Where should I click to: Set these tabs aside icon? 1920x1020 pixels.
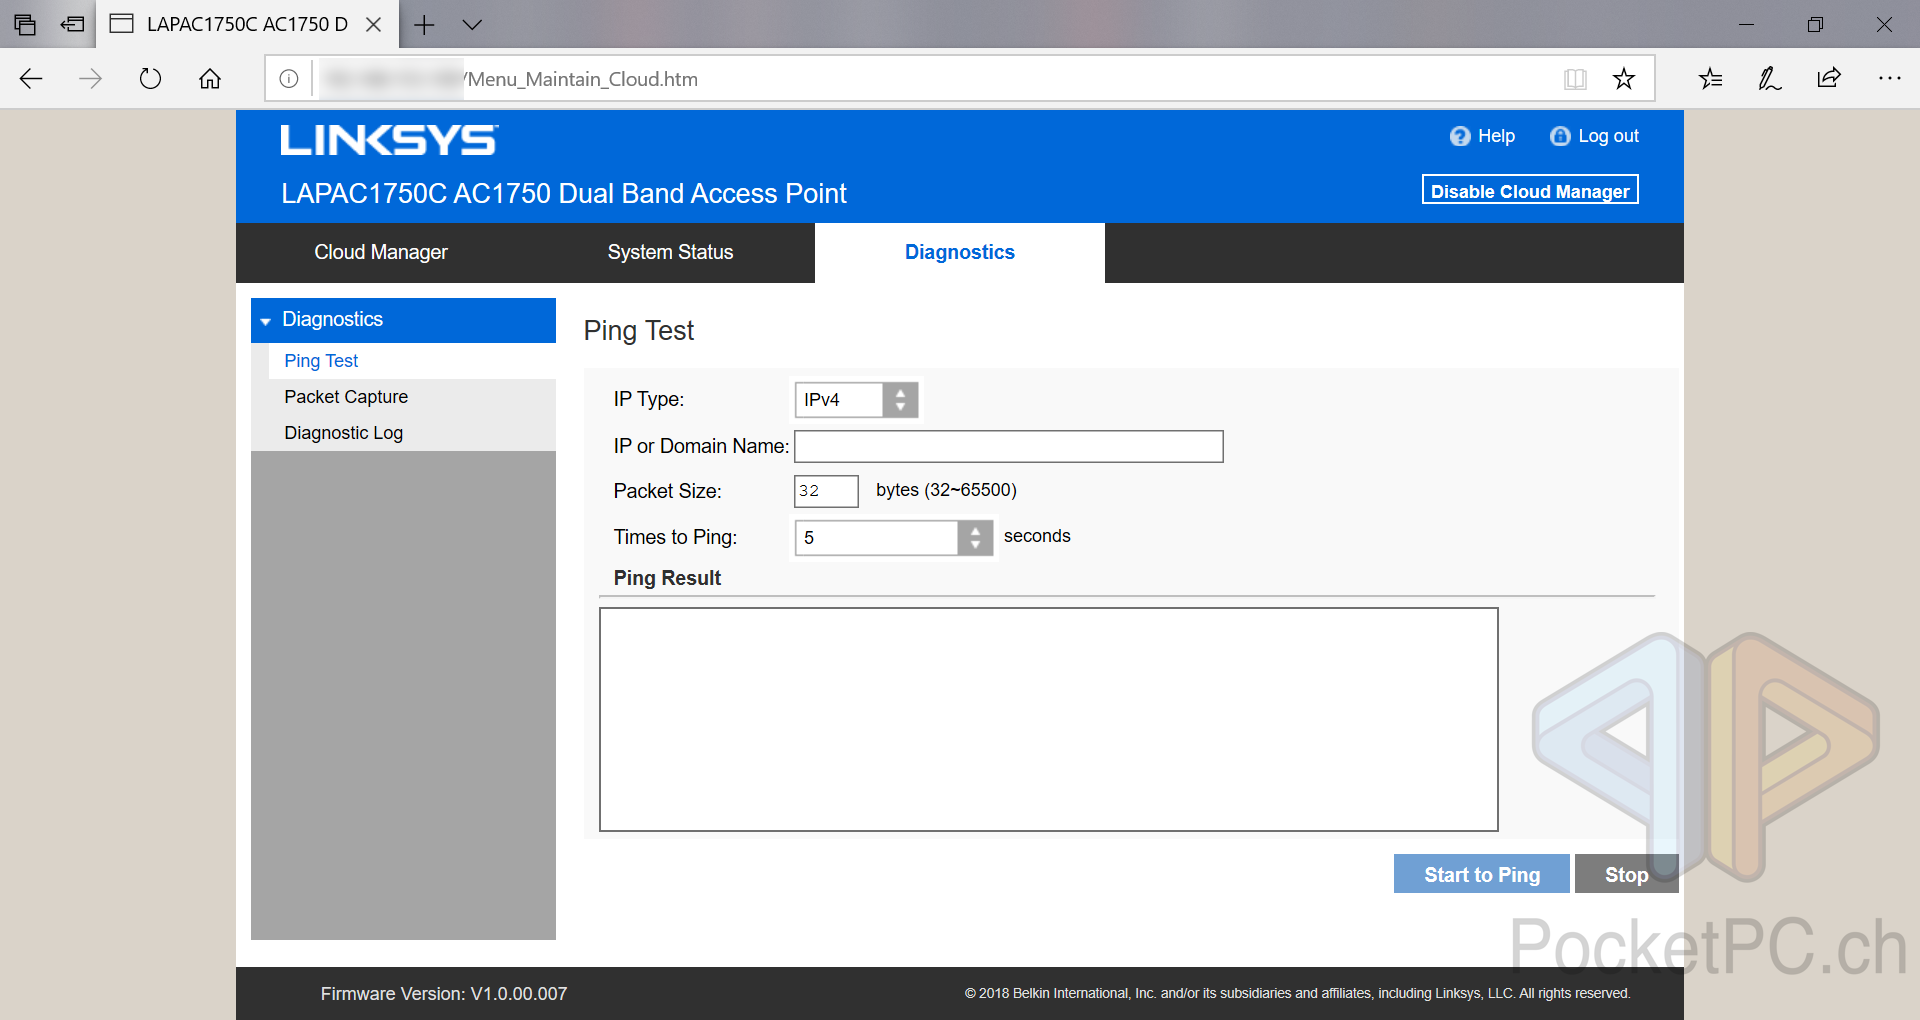(72, 24)
